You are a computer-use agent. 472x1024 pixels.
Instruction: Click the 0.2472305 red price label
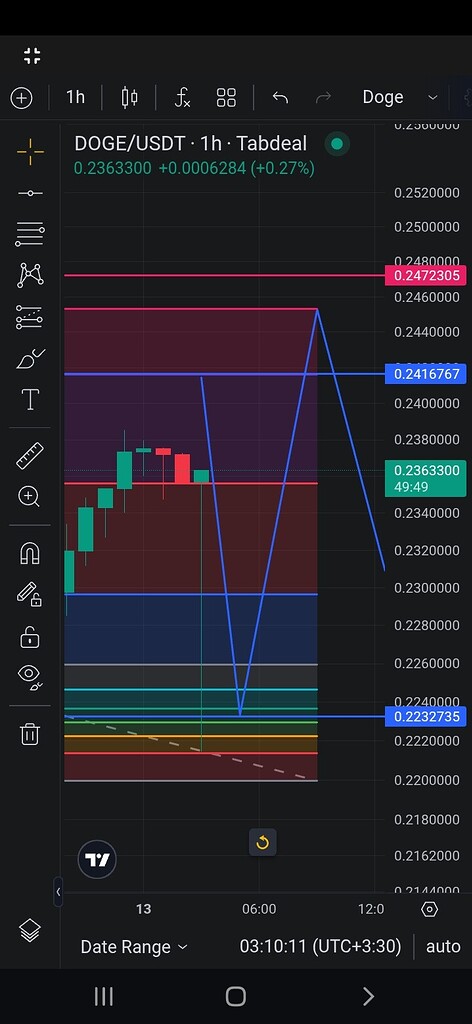tap(426, 276)
